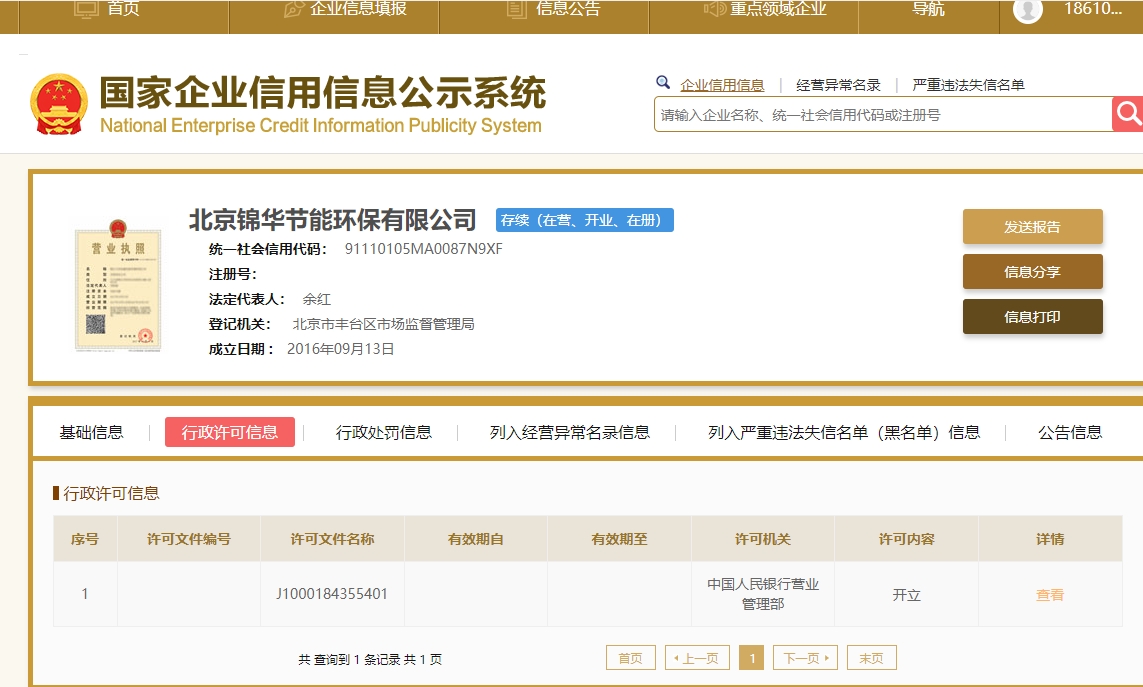The width and height of the screenshot is (1143, 687).
Task: Click the 开立 permit content cell
Action: click(906, 594)
